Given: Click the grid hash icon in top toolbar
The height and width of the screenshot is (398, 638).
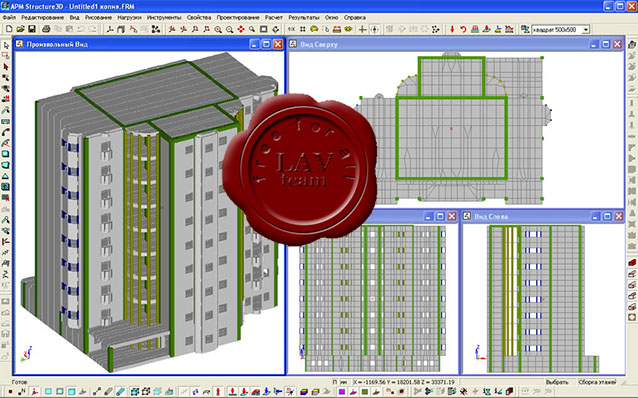Looking at the screenshot, I should (302, 29).
